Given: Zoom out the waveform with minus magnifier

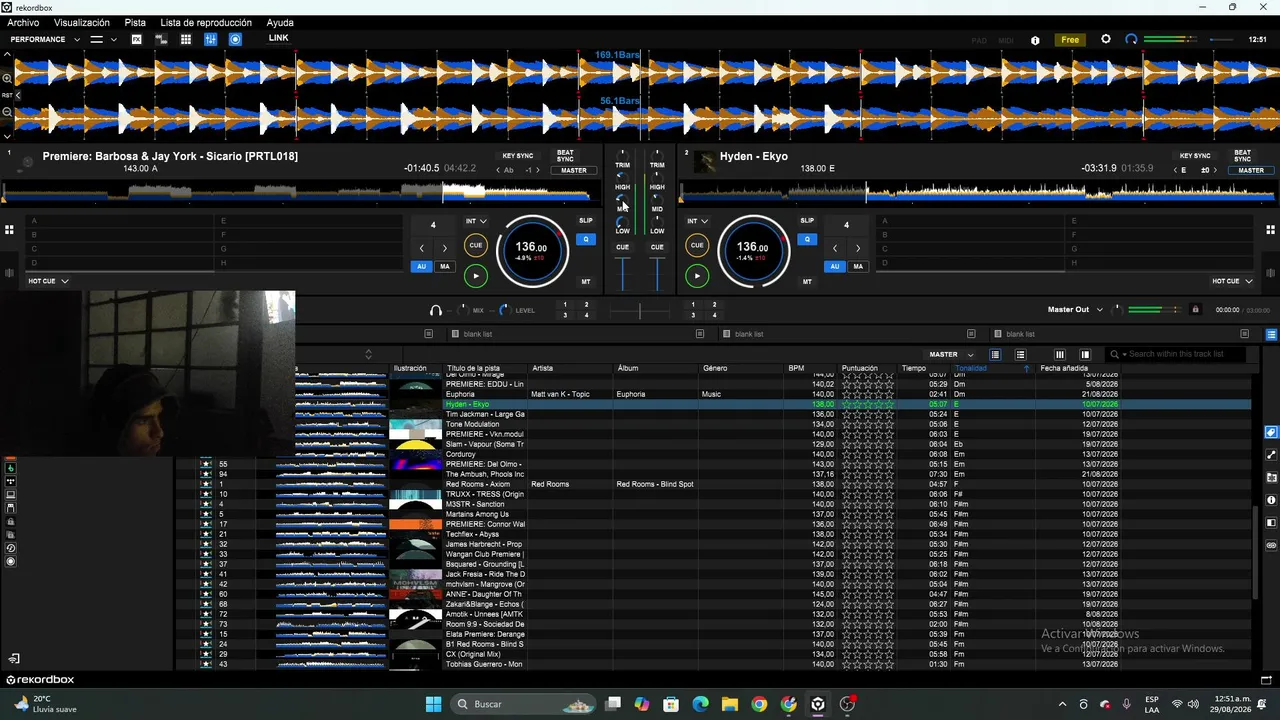Looking at the screenshot, I should coord(7,112).
